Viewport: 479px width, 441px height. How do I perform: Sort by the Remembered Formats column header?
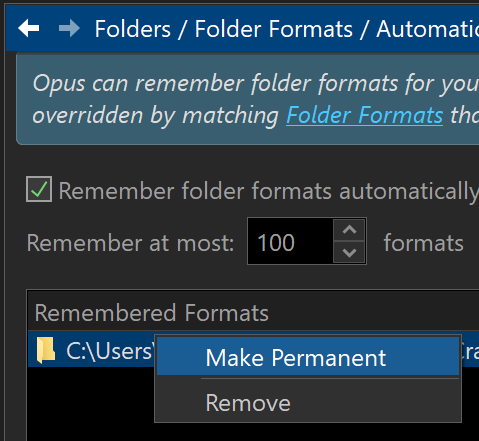152,313
